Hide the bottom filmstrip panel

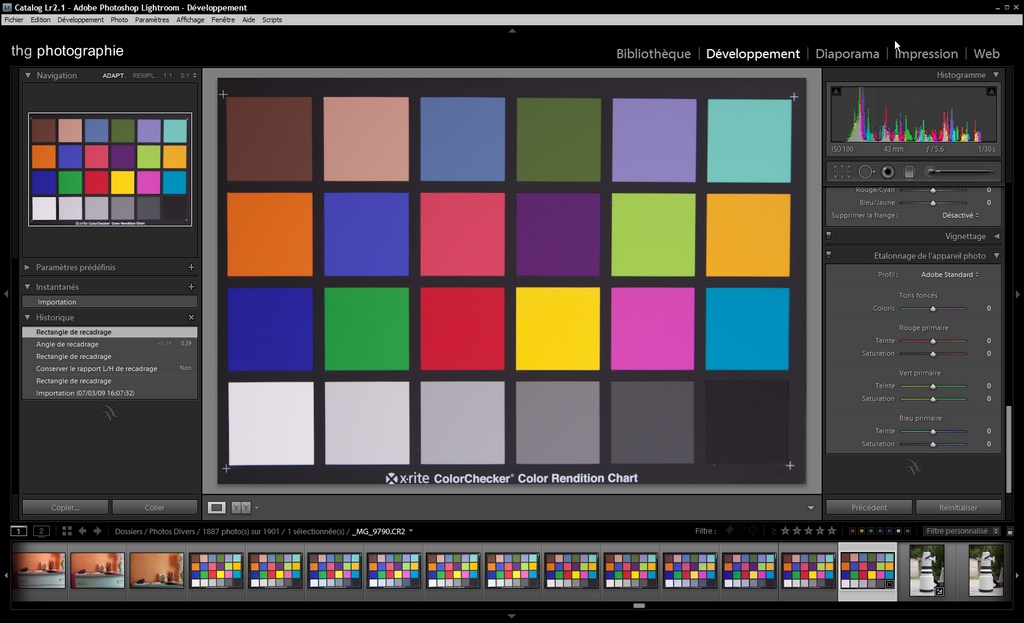(512, 616)
